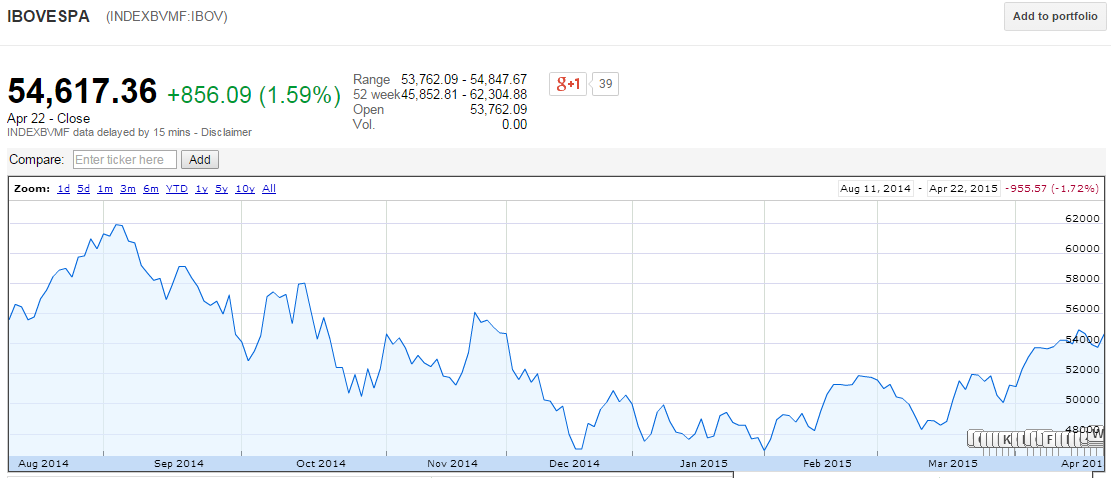Click the +1 count bubble showing 39
The width and height of the screenshot is (1111, 478).
(x=605, y=84)
